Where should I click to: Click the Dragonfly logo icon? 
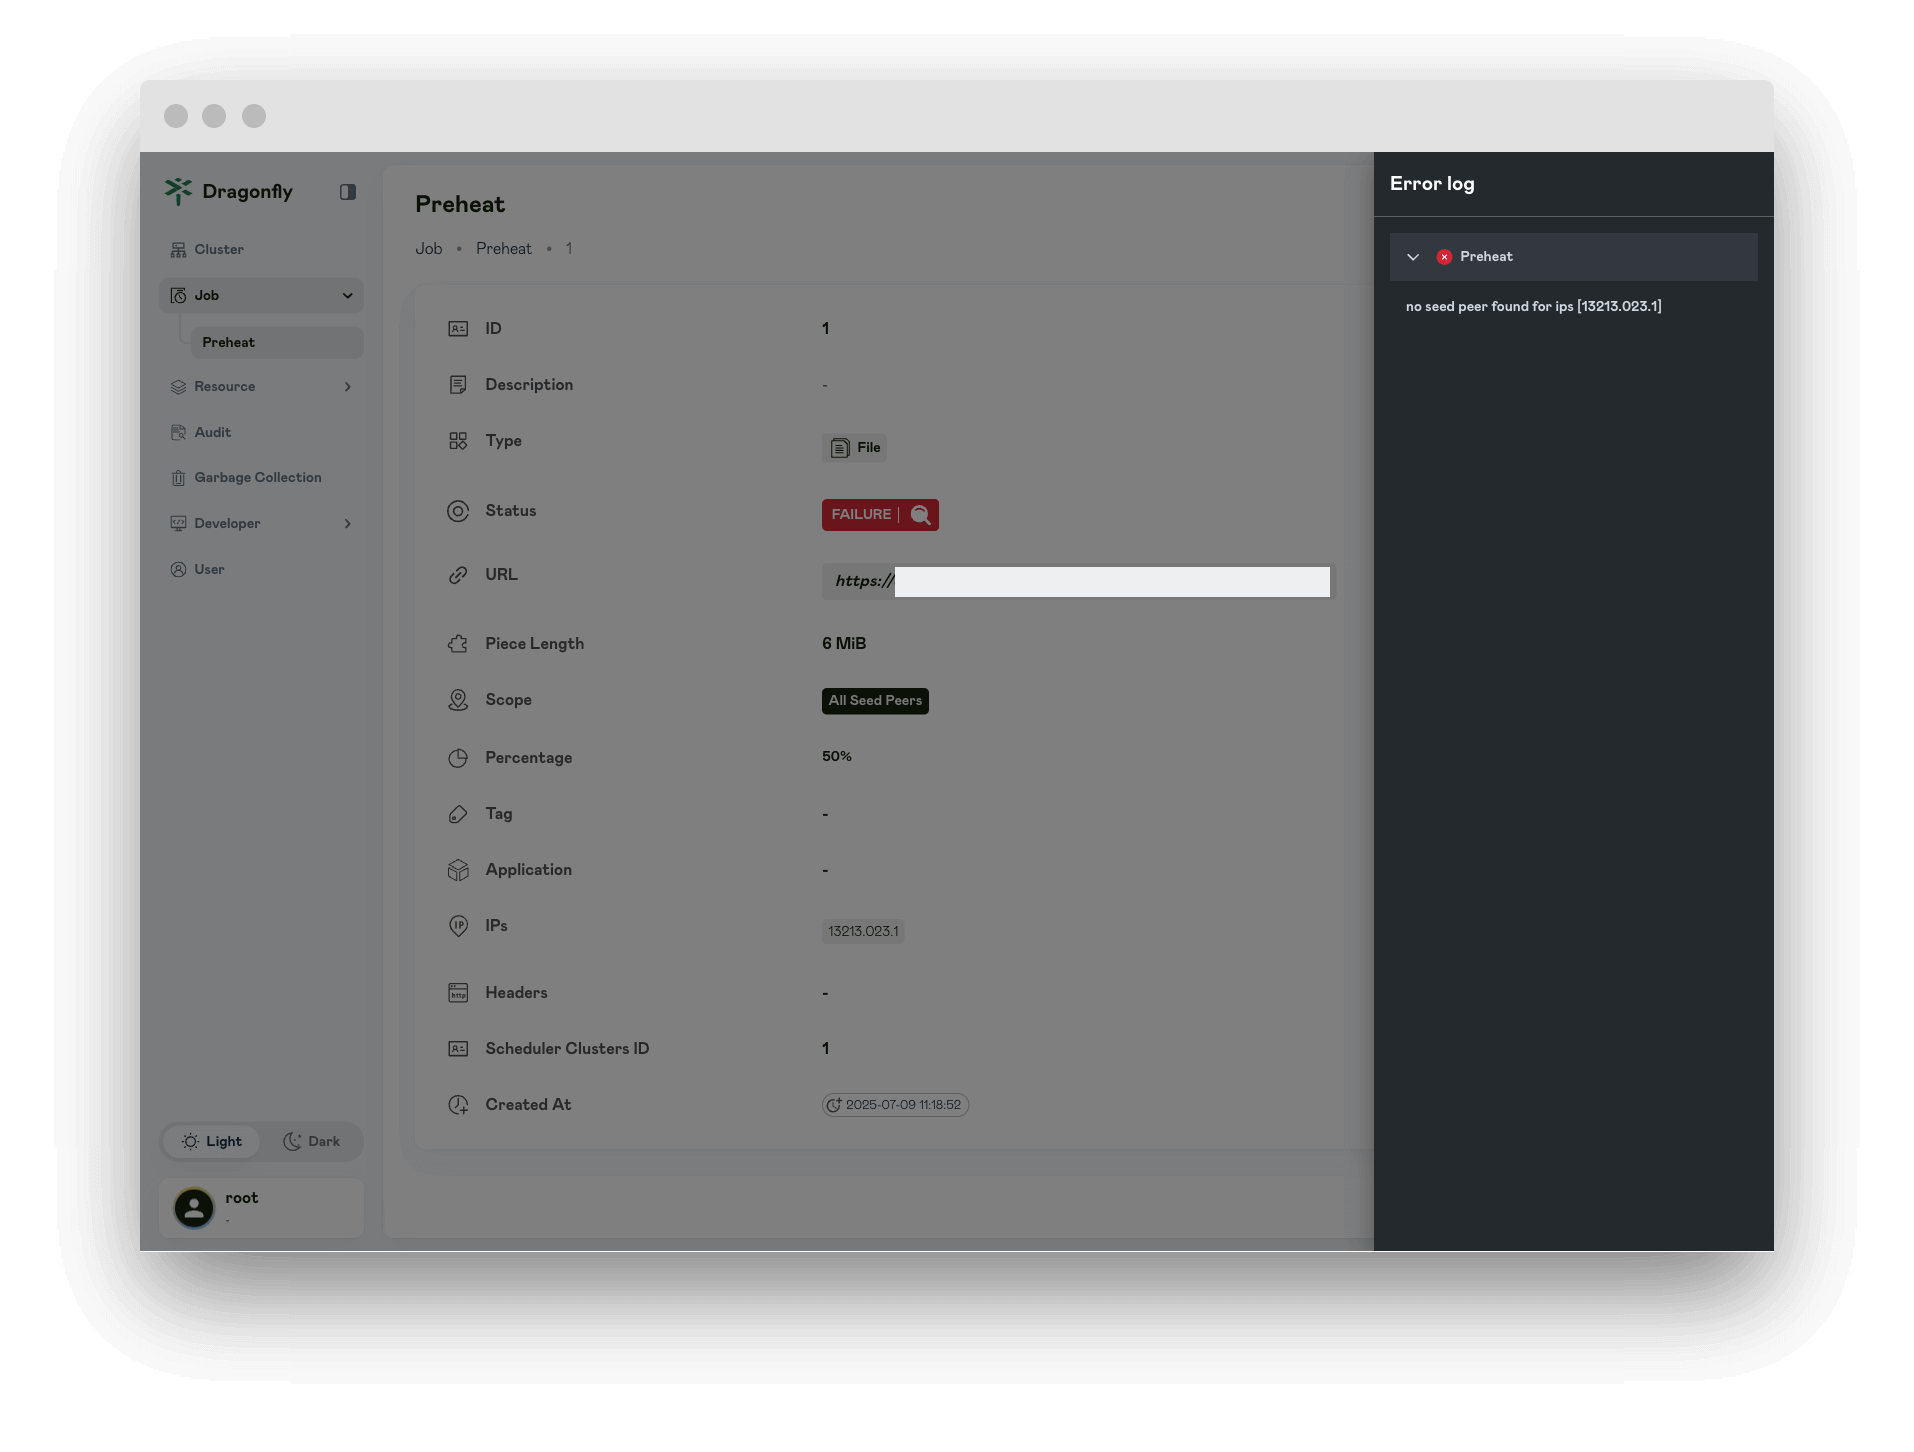(178, 191)
